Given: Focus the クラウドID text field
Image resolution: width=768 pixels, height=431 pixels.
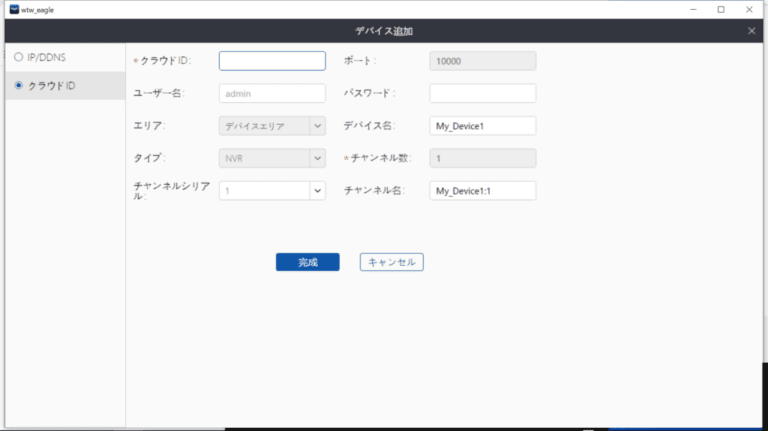Looking at the screenshot, I should (272, 61).
